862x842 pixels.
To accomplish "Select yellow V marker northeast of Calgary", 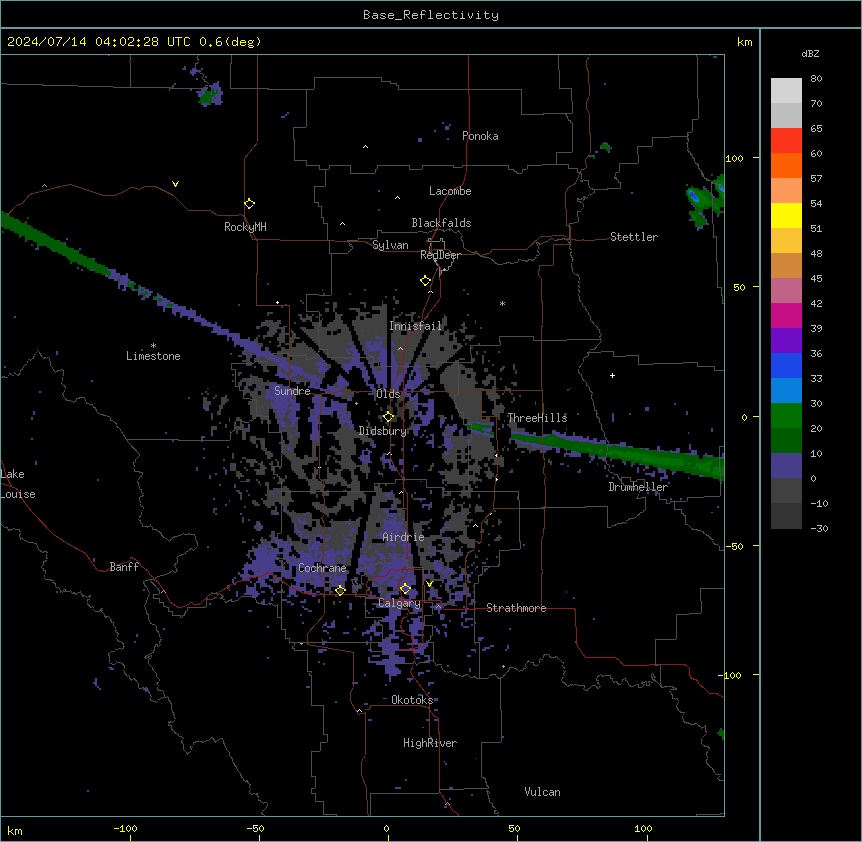I will tap(429, 584).
